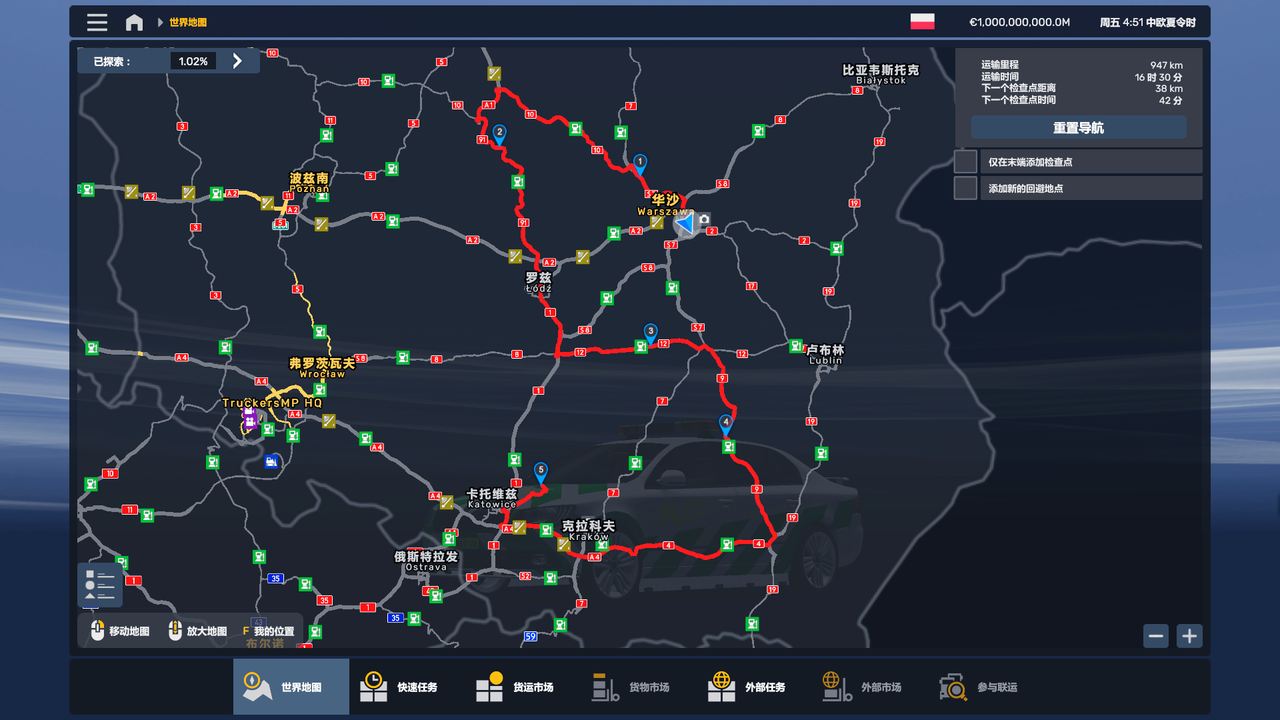The width and height of the screenshot is (1280, 720).
Task: Select waypoint marker 5 near Katowice
Action: pos(541,471)
